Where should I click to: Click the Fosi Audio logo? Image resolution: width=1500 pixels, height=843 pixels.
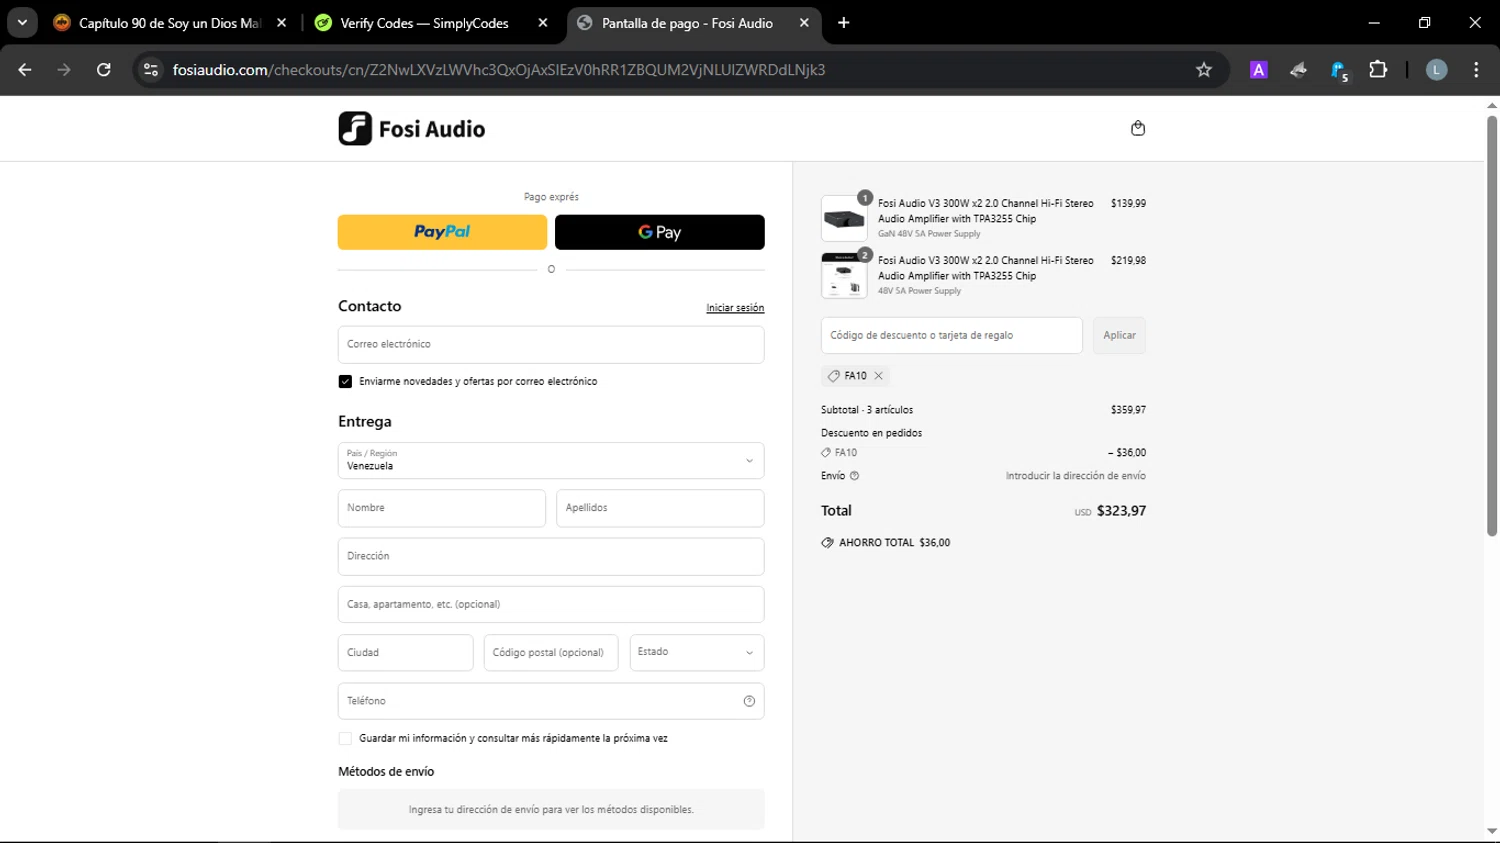[x=411, y=129]
